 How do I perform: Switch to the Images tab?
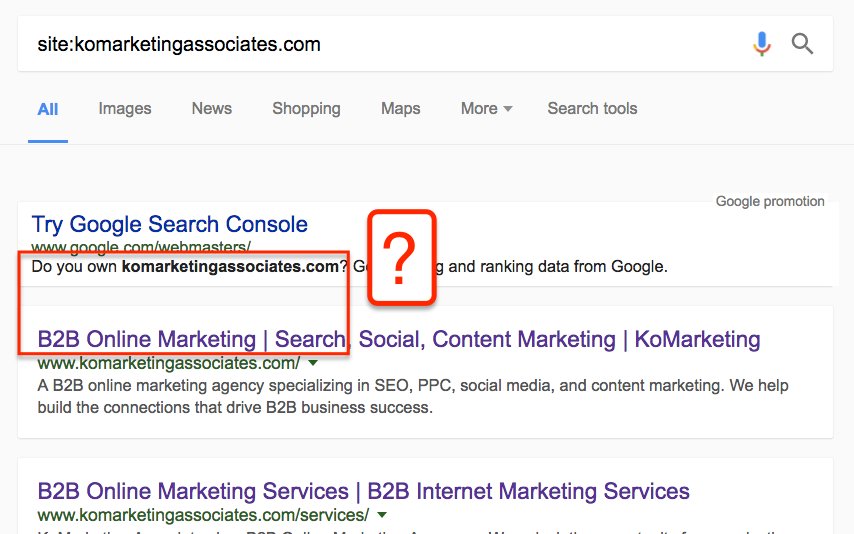125,109
